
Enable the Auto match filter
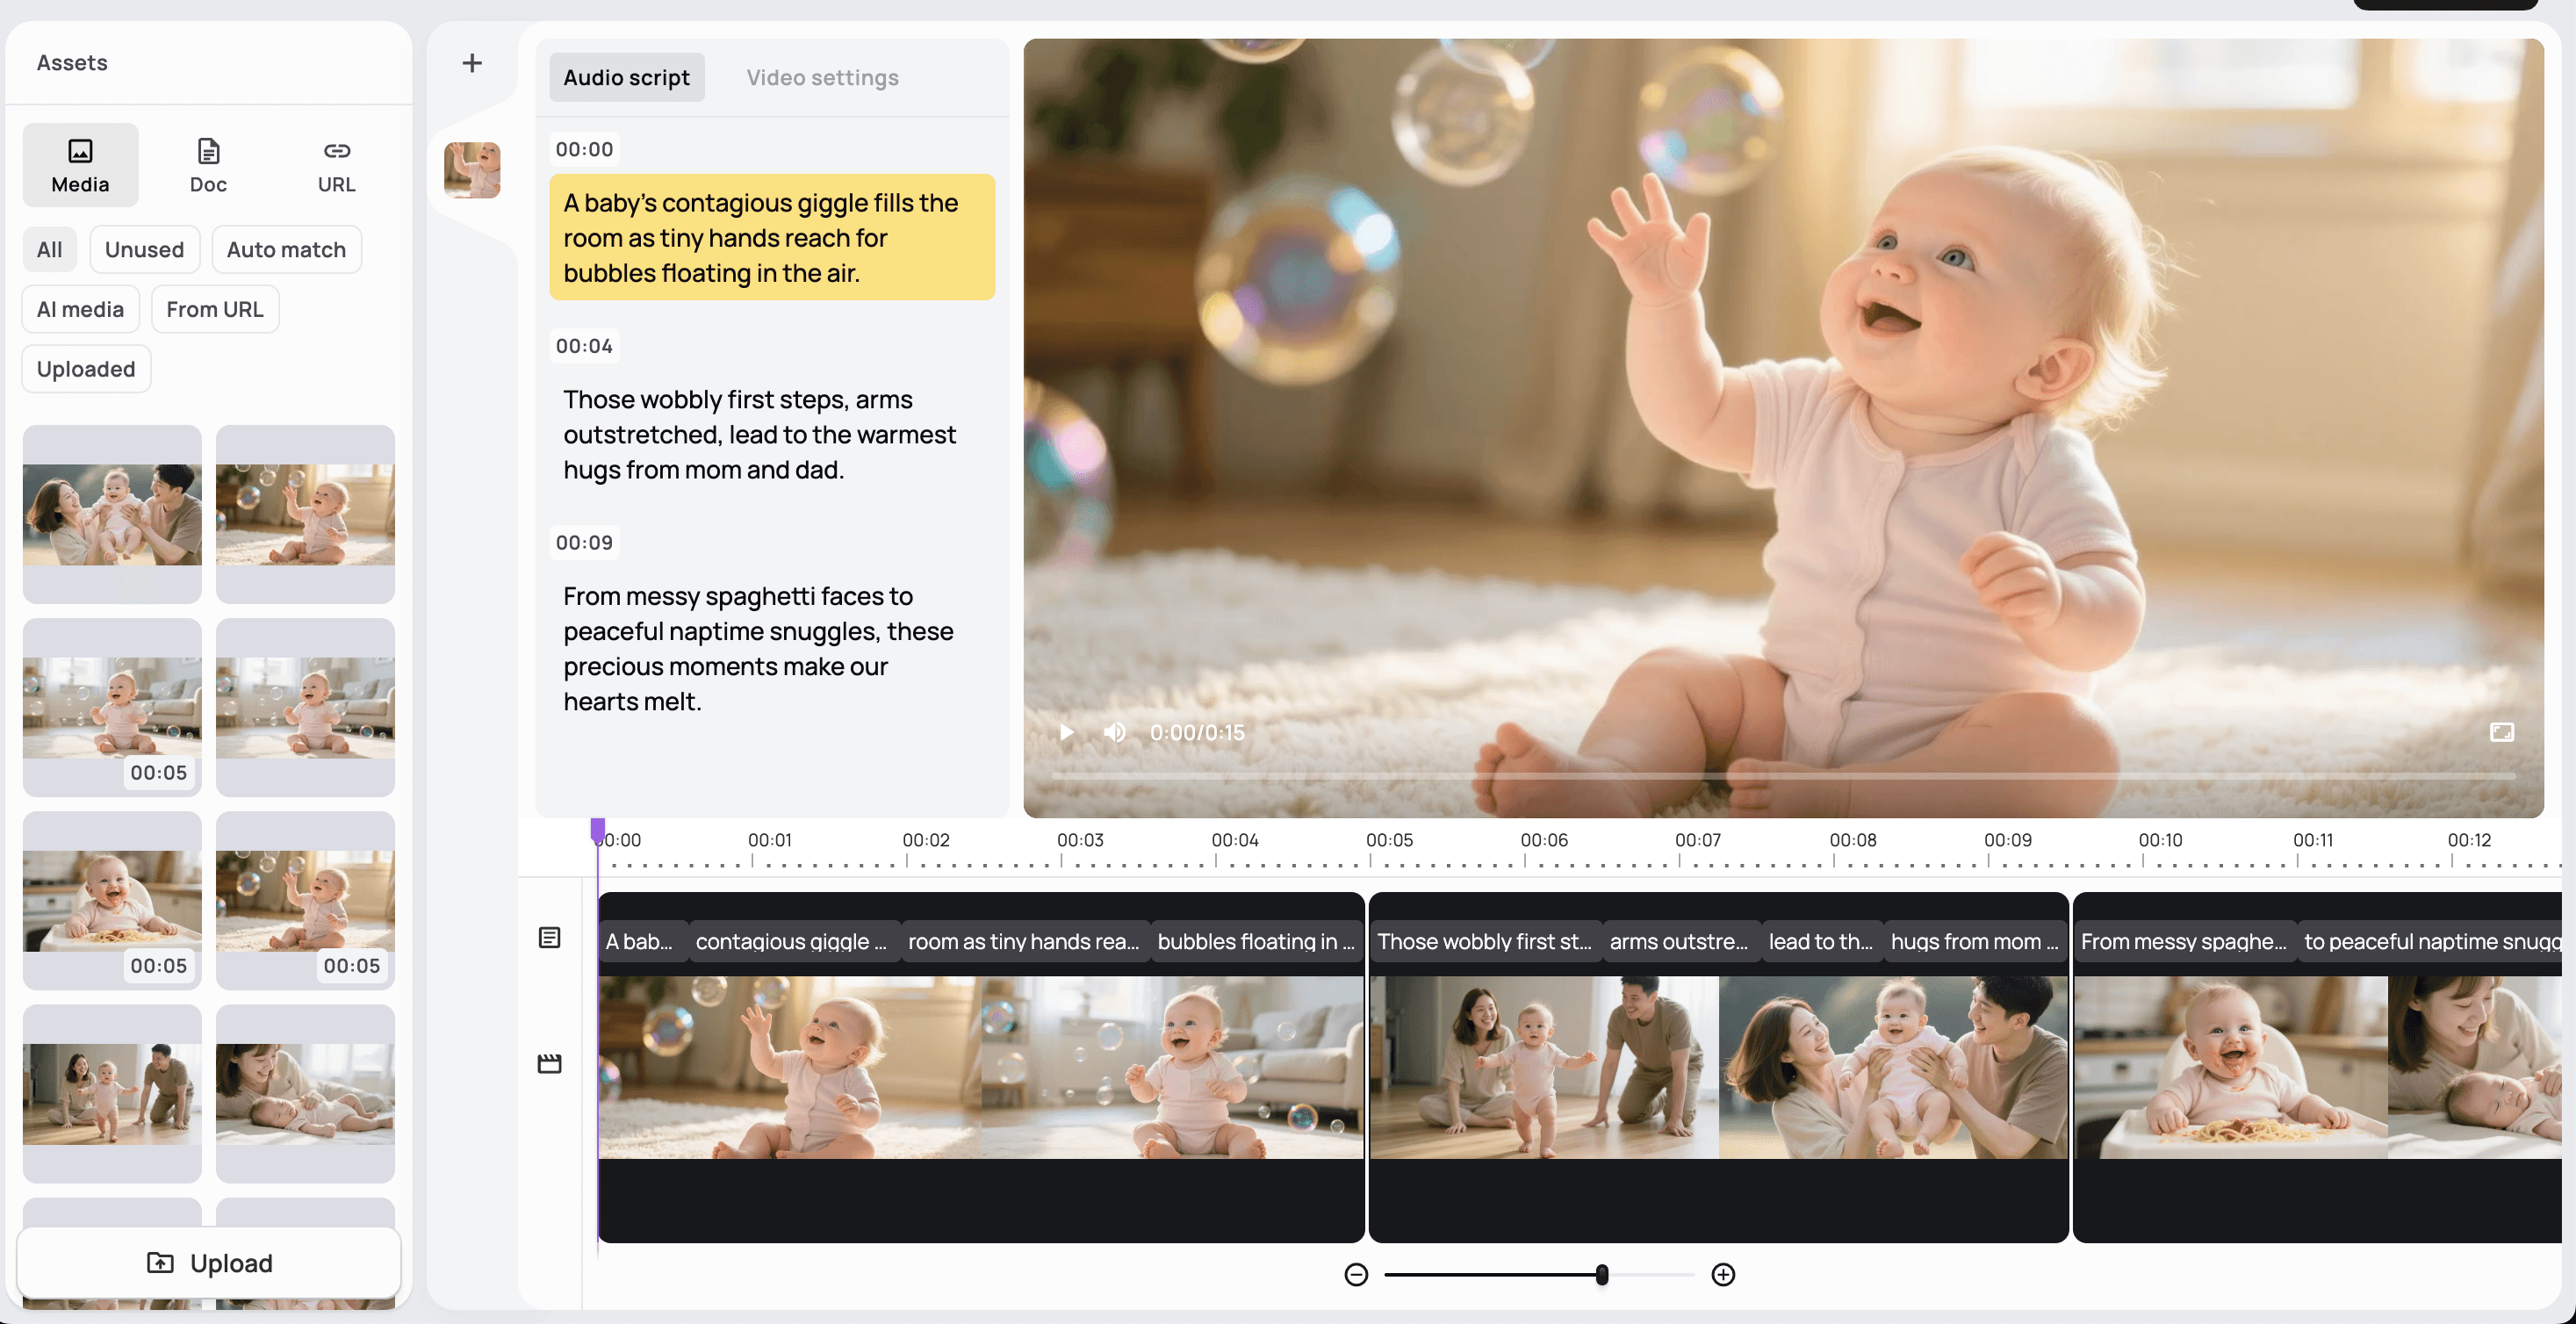click(286, 249)
